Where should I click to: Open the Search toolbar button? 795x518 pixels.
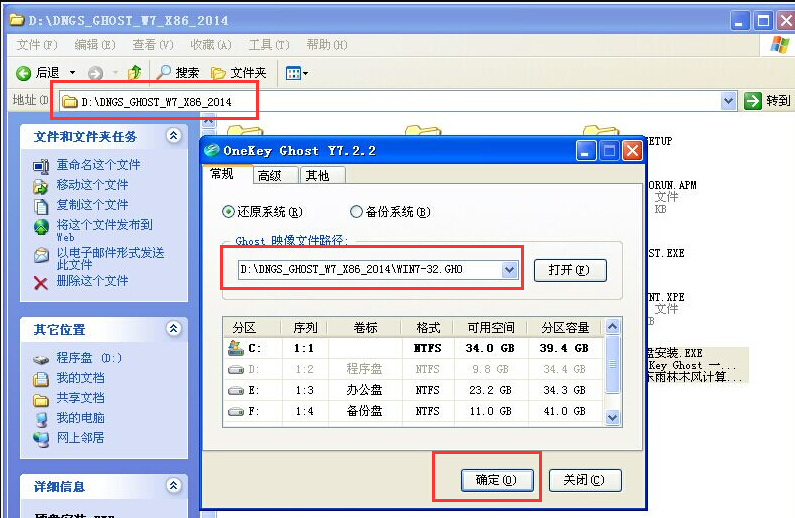coord(177,73)
